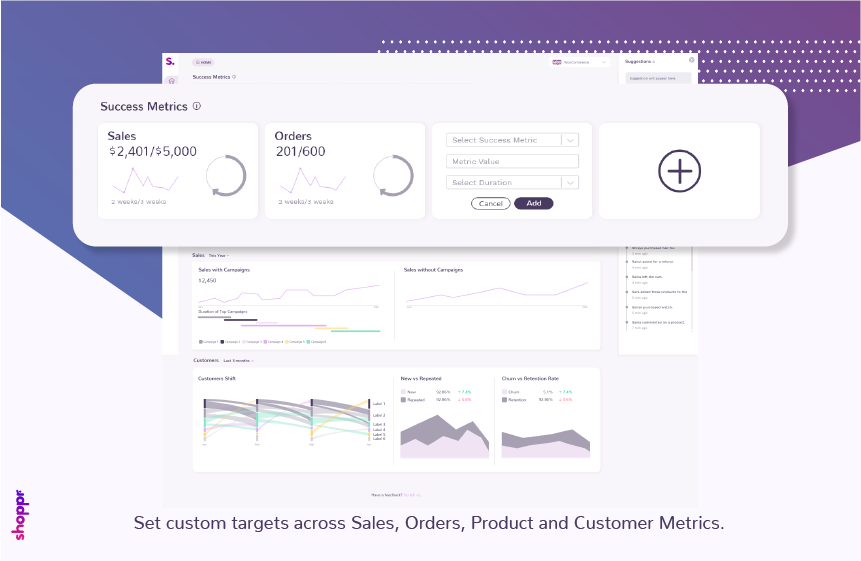The width and height of the screenshot is (861, 561).
Task: Click the 'Label 2' text in Customers Shift
Action: pyautogui.click(x=379, y=415)
